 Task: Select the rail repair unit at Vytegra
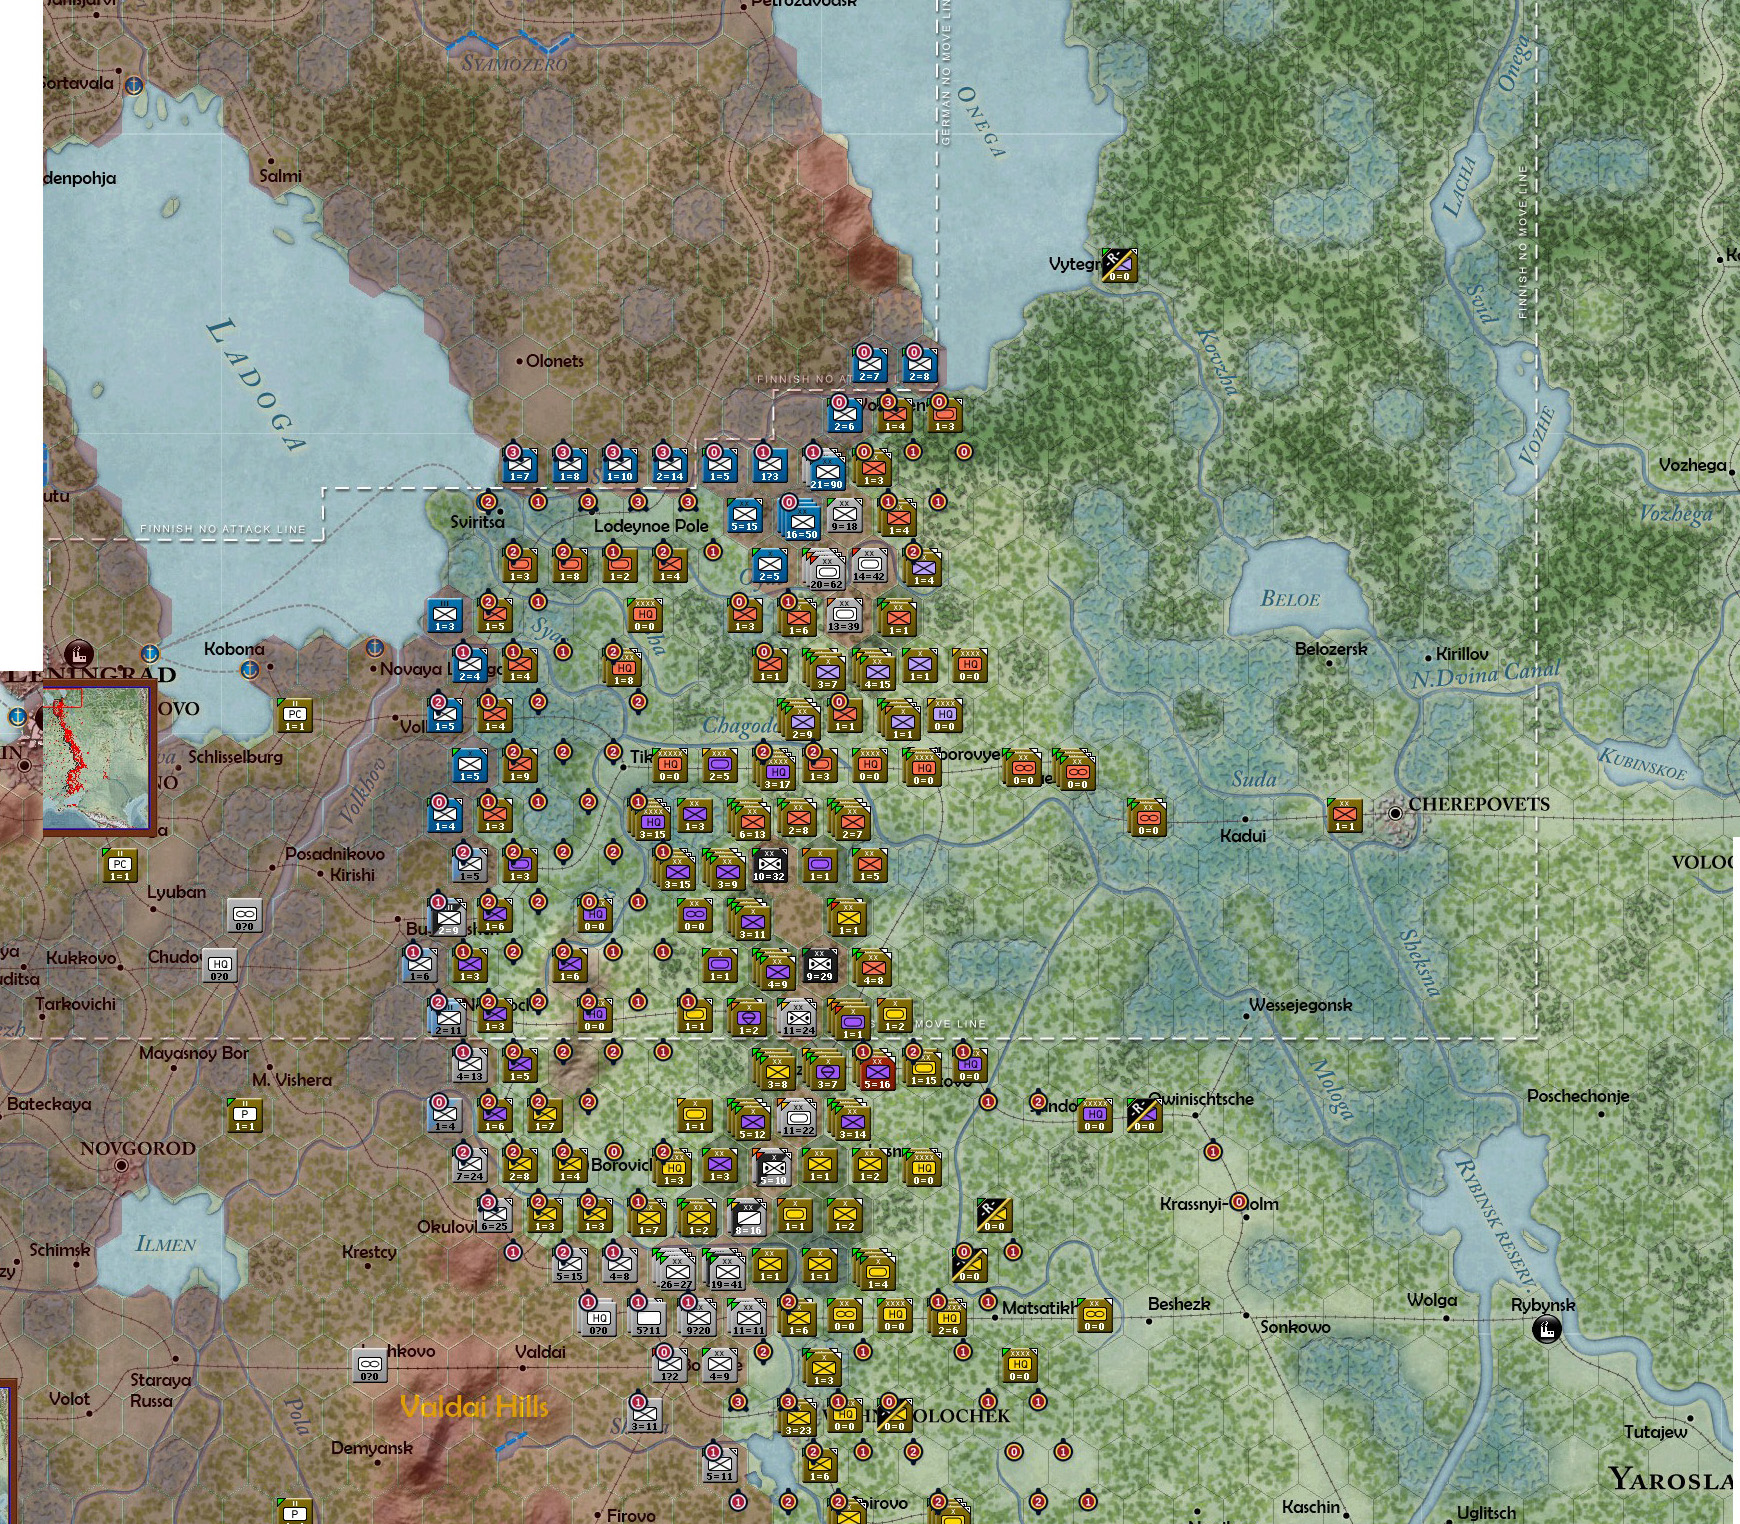click(1119, 265)
